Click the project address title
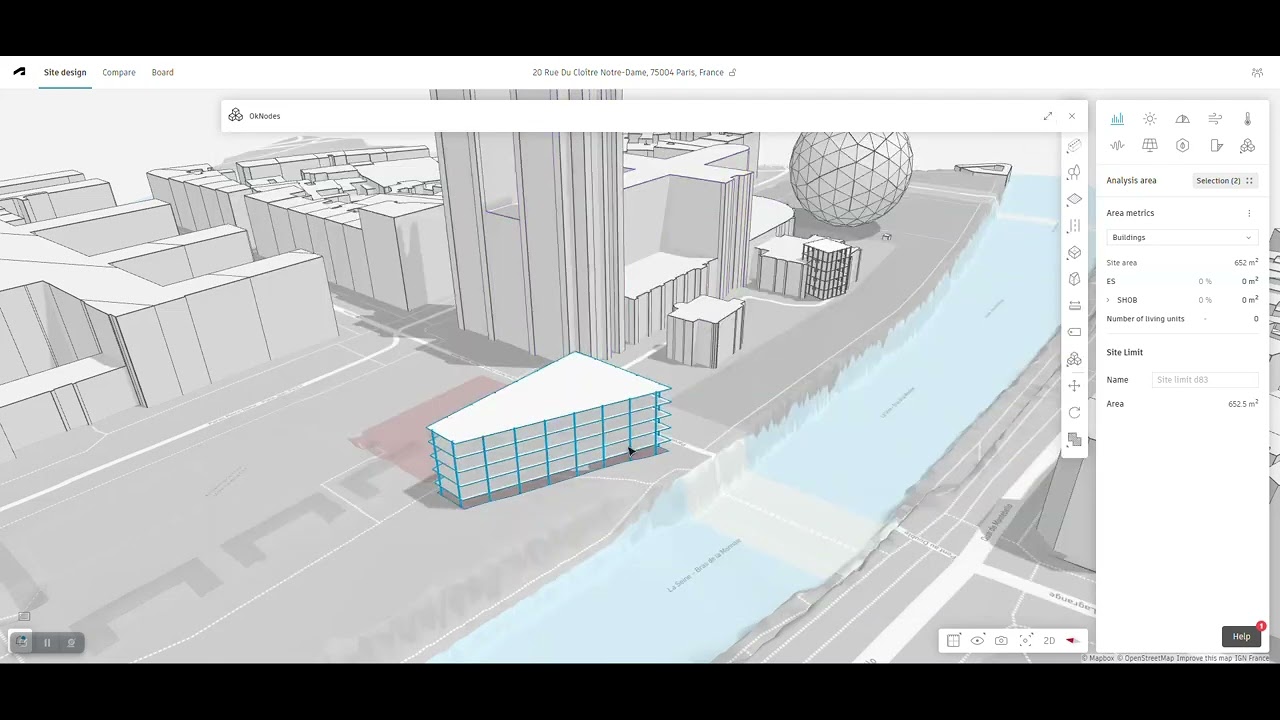Viewport: 1280px width, 720px height. click(x=628, y=73)
